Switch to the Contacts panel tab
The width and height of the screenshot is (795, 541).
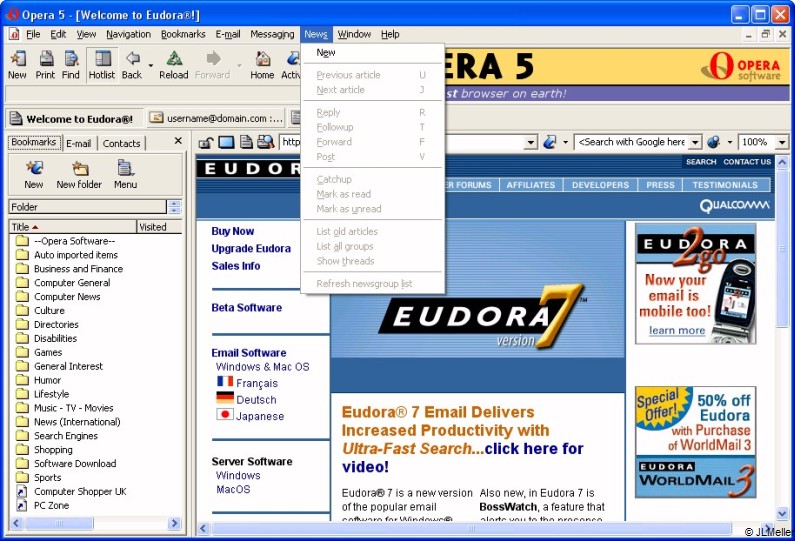coord(121,143)
